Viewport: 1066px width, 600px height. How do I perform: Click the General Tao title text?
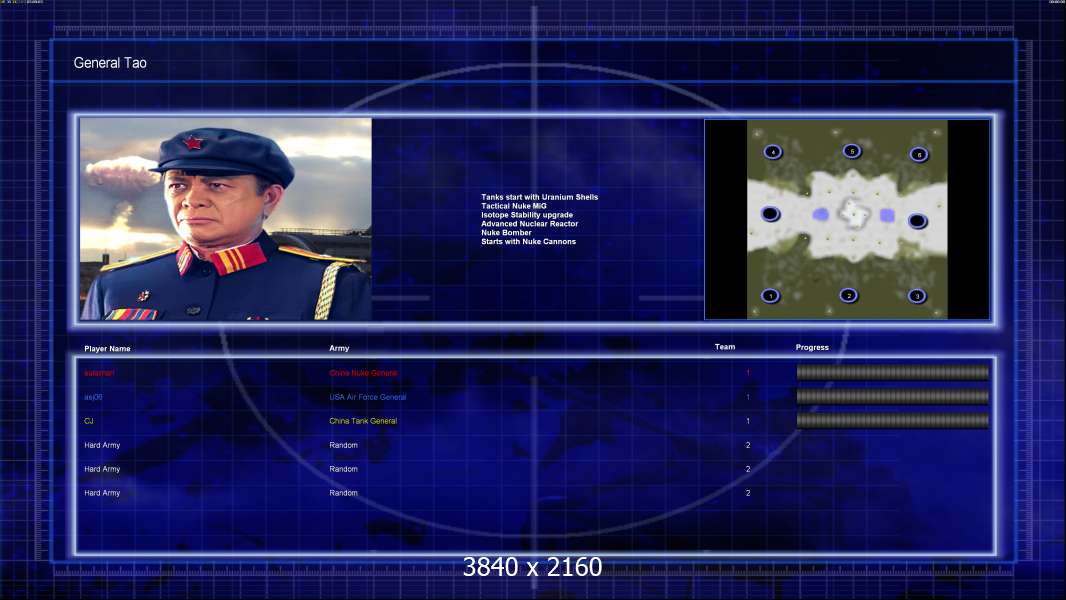pos(110,63)
